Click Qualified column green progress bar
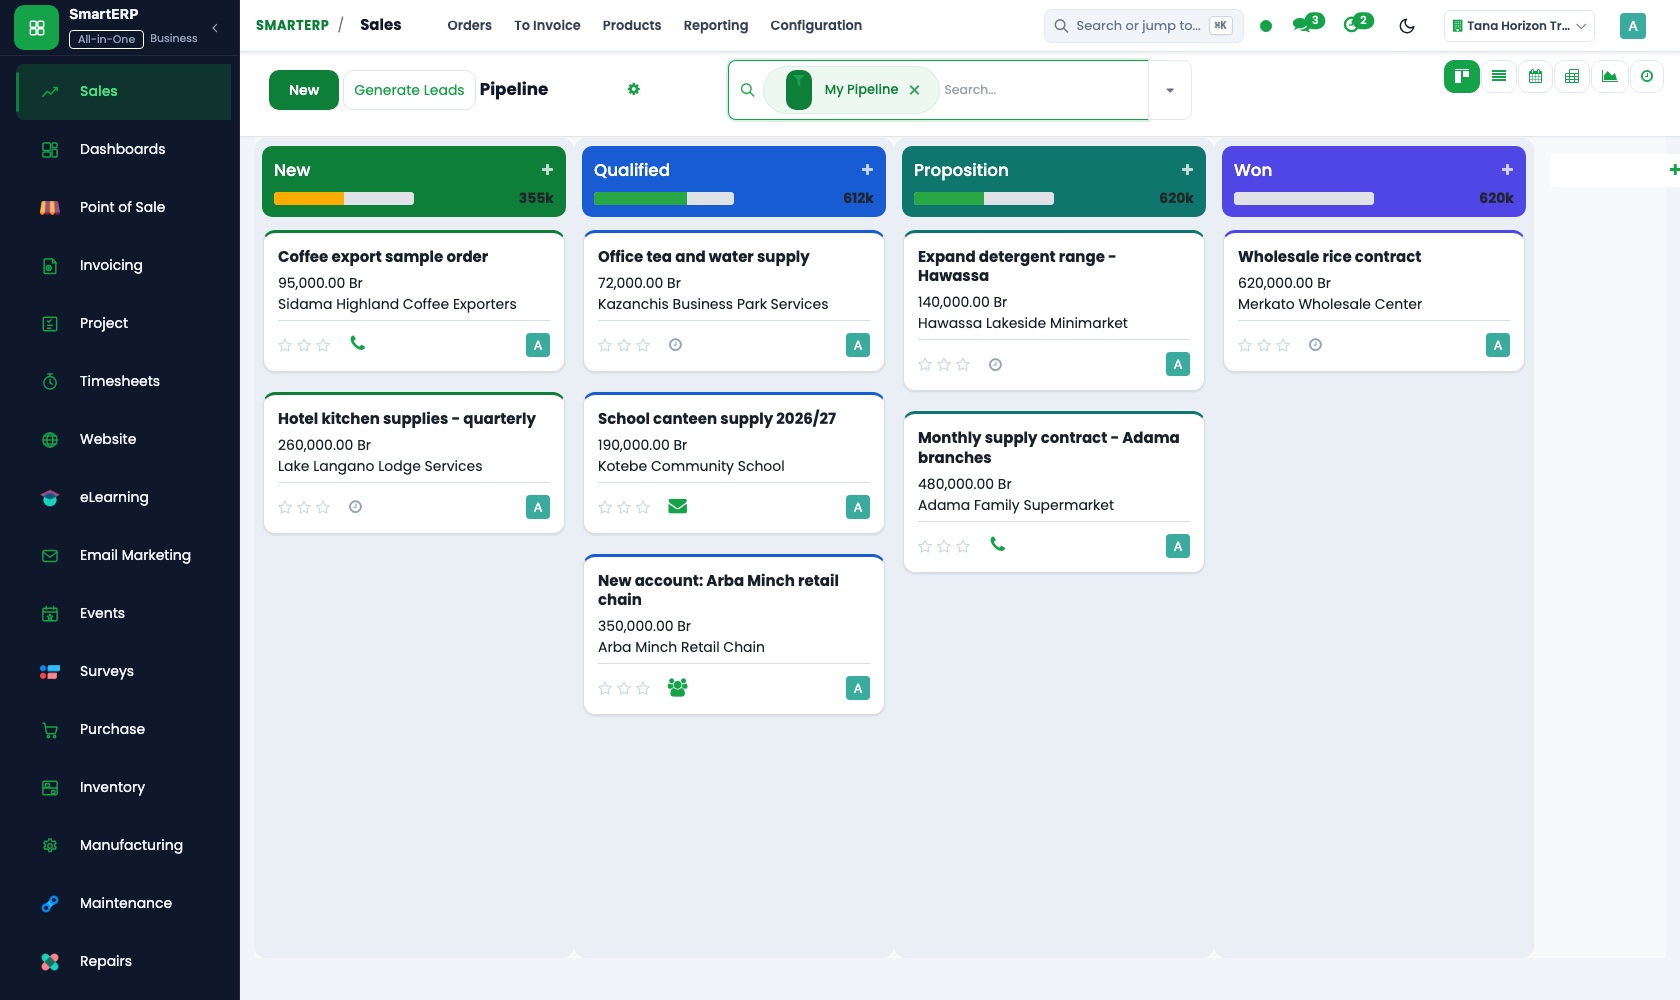The height and width of the screenshot is (1000, 1680). pyautogui.click(x=640, y=198)
